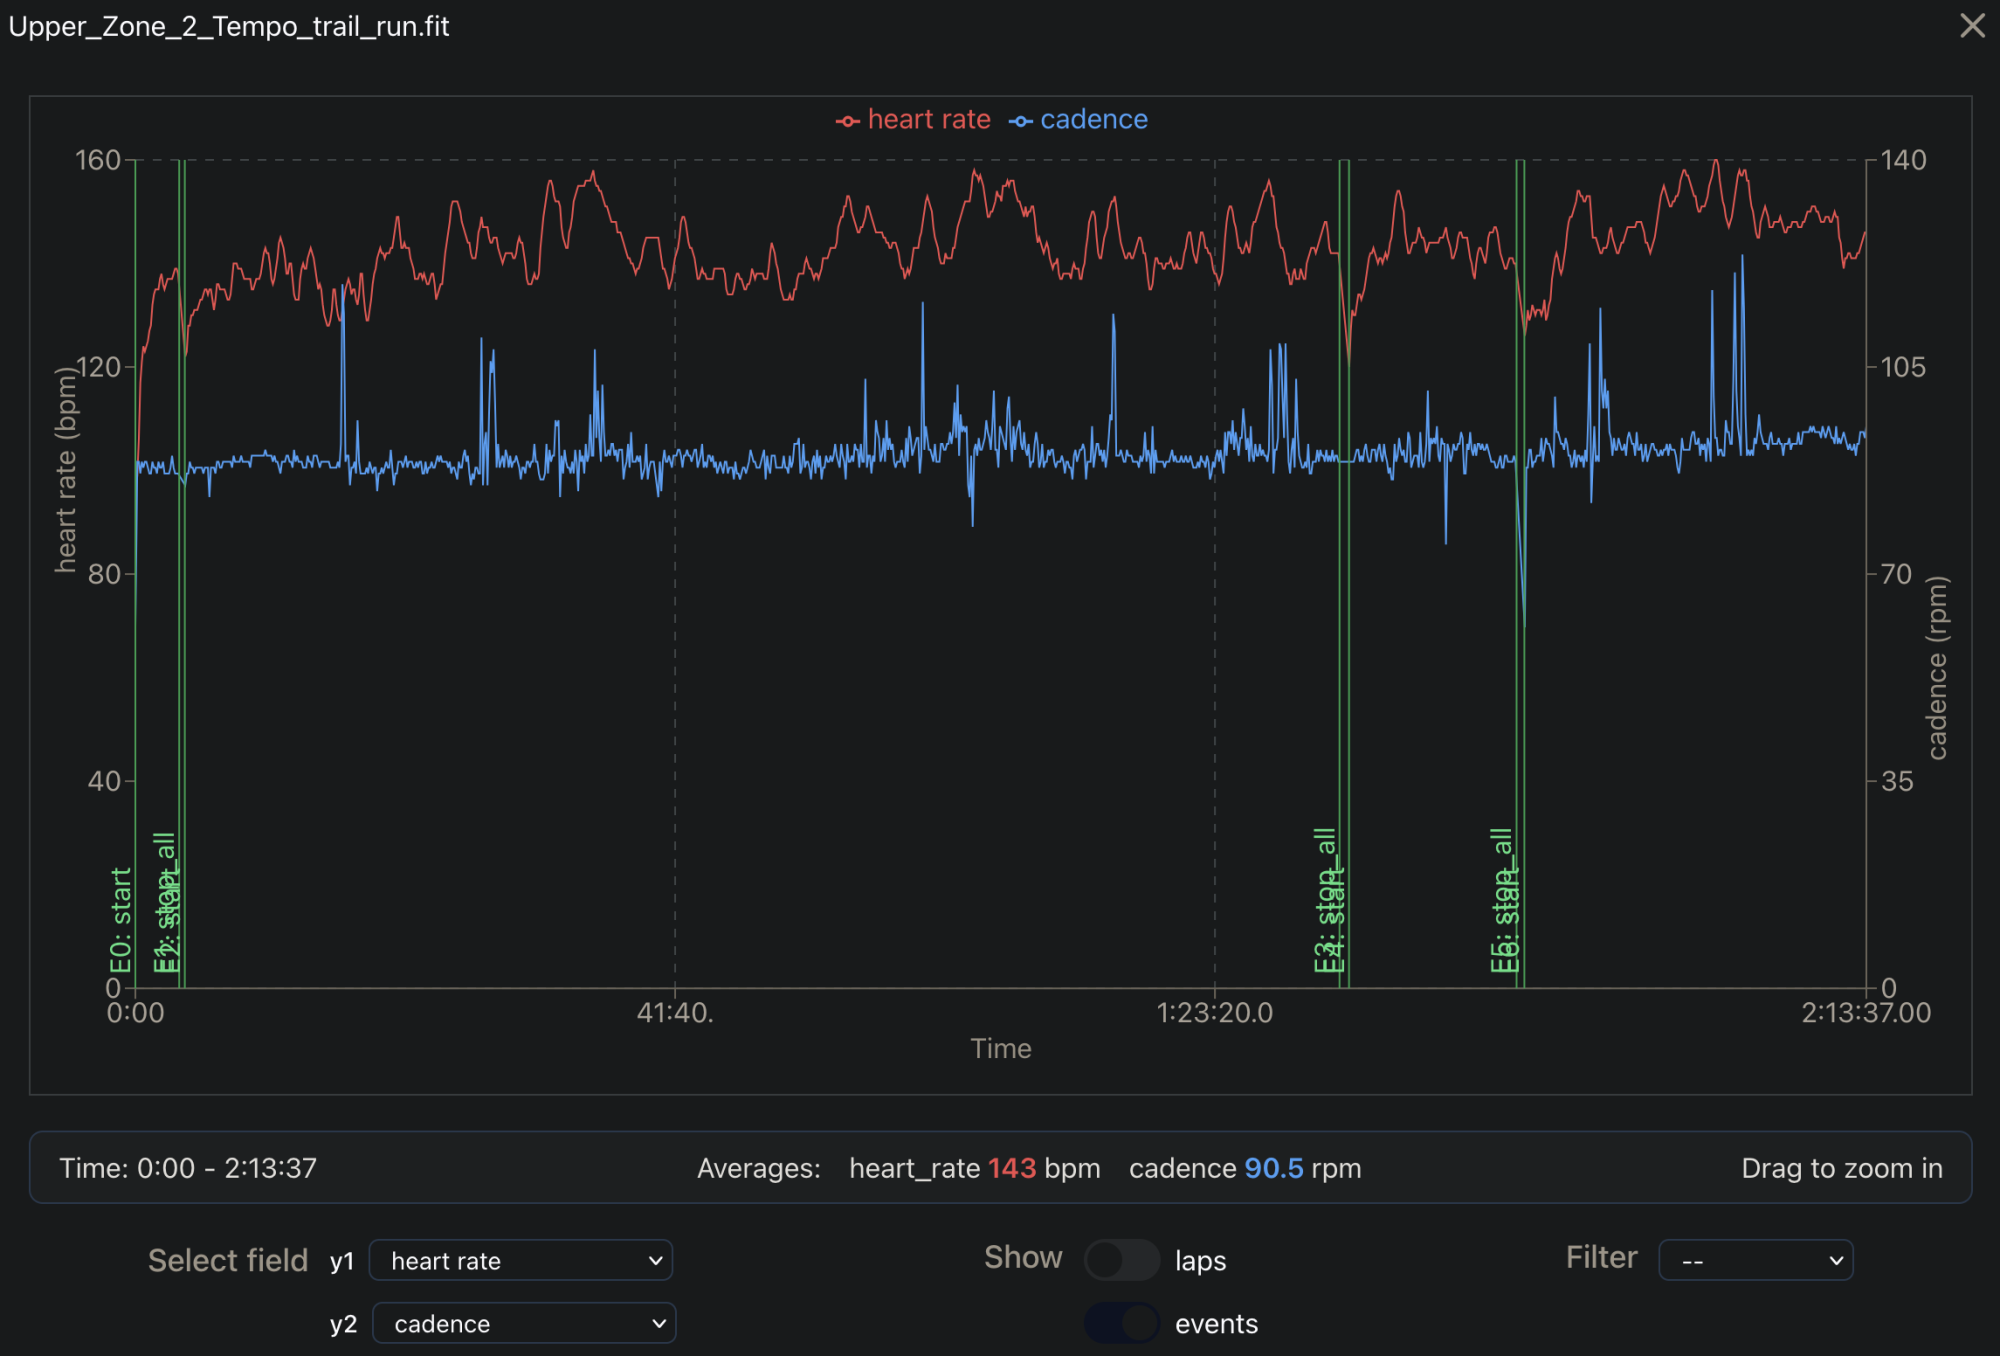The width and height of the screenshot is (2000, 1356).
Task: Click the 41:40 time axis tick label
Action: point(675,1013)
